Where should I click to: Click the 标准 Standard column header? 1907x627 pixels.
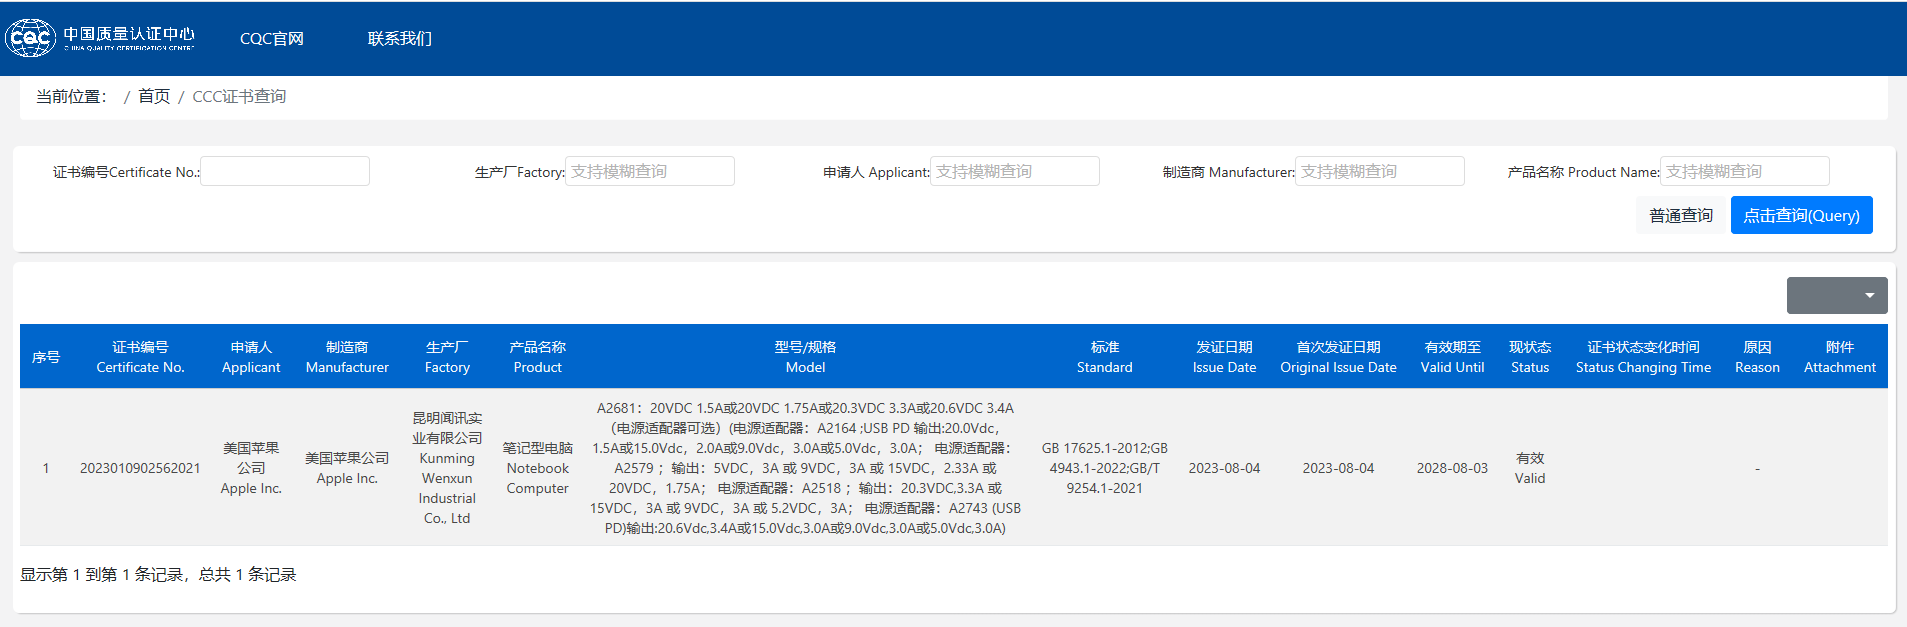pyautogui.click(x=1104, y=357)
